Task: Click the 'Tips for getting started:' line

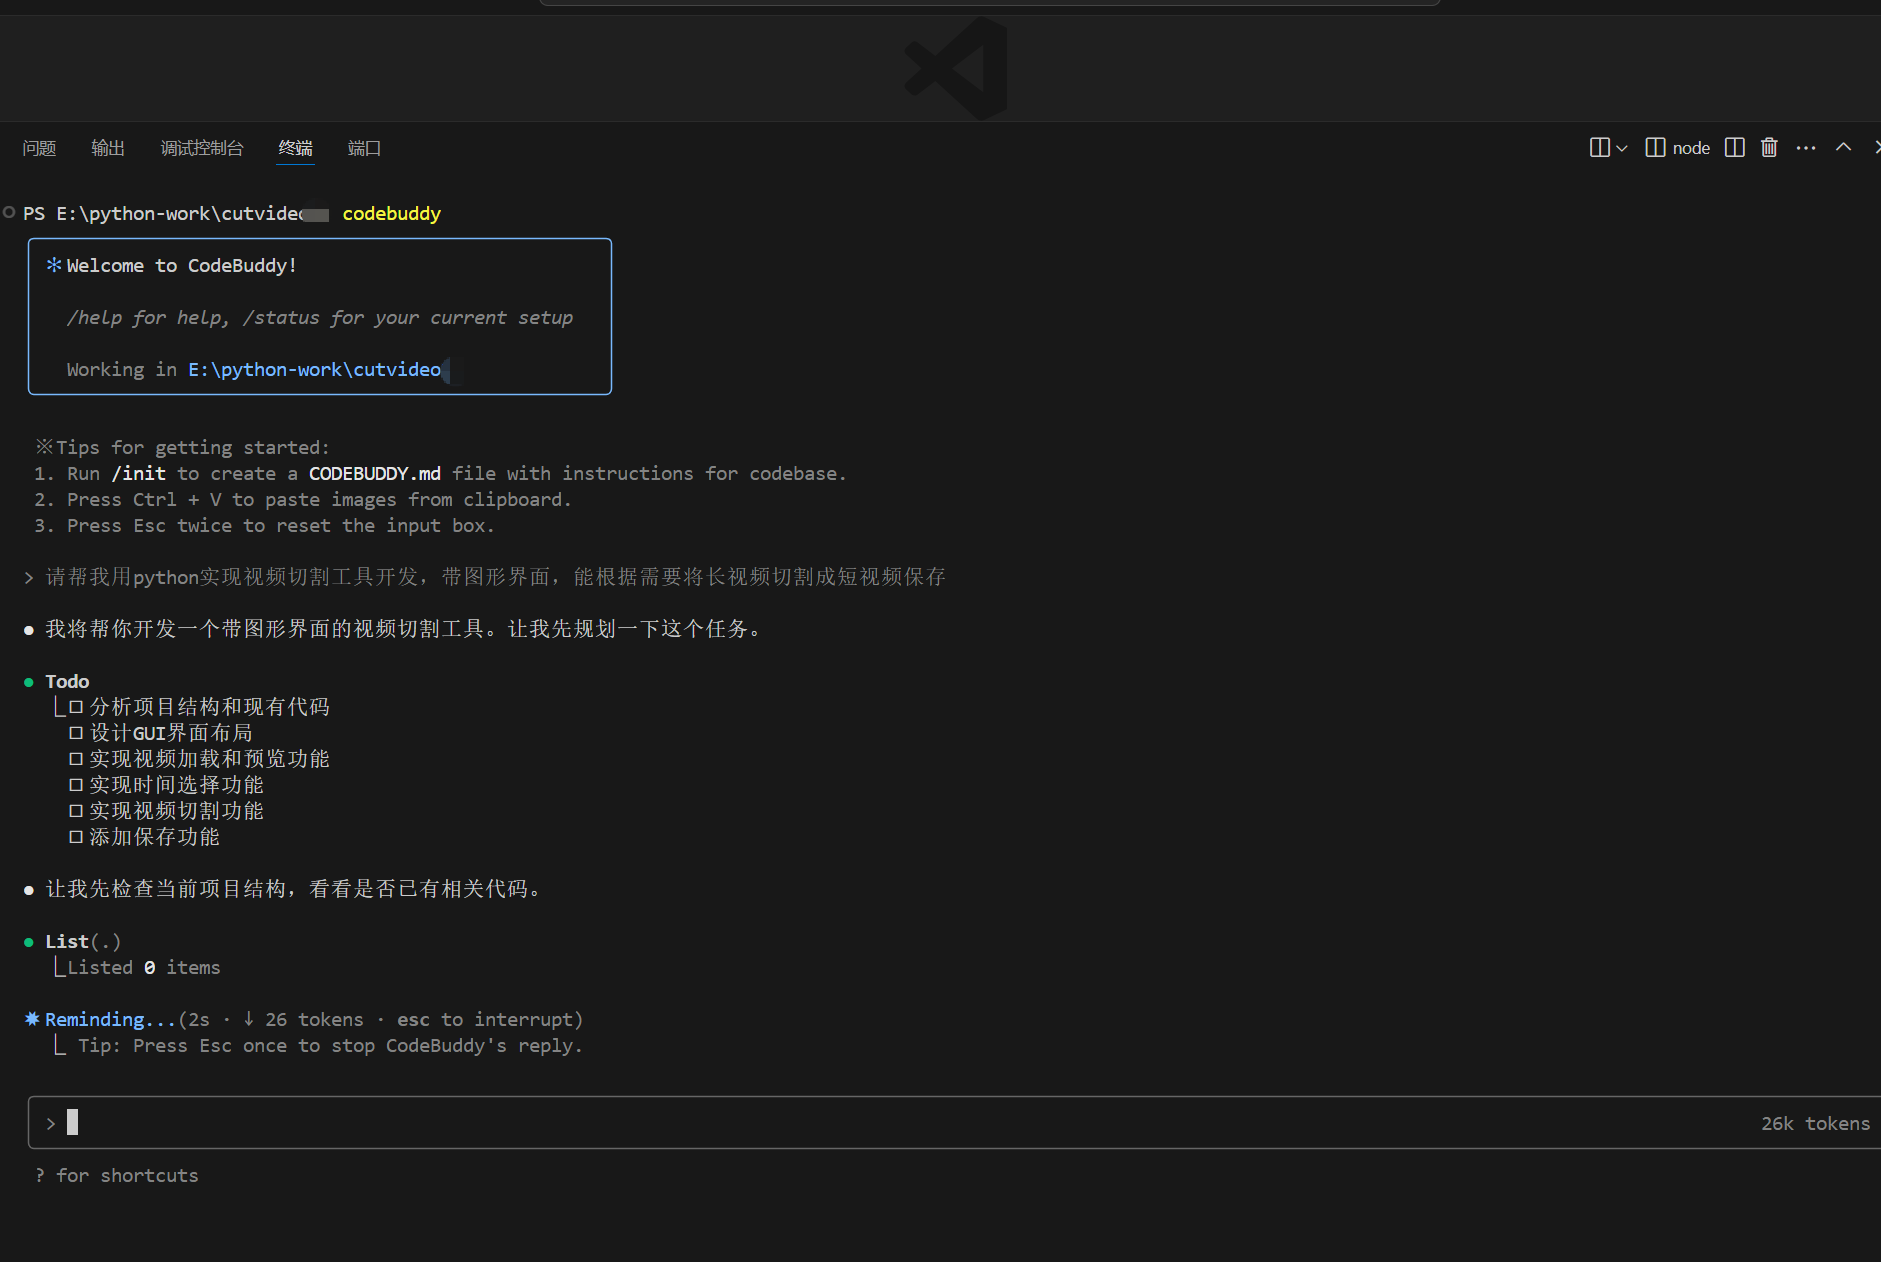Action: pos(193,447)
